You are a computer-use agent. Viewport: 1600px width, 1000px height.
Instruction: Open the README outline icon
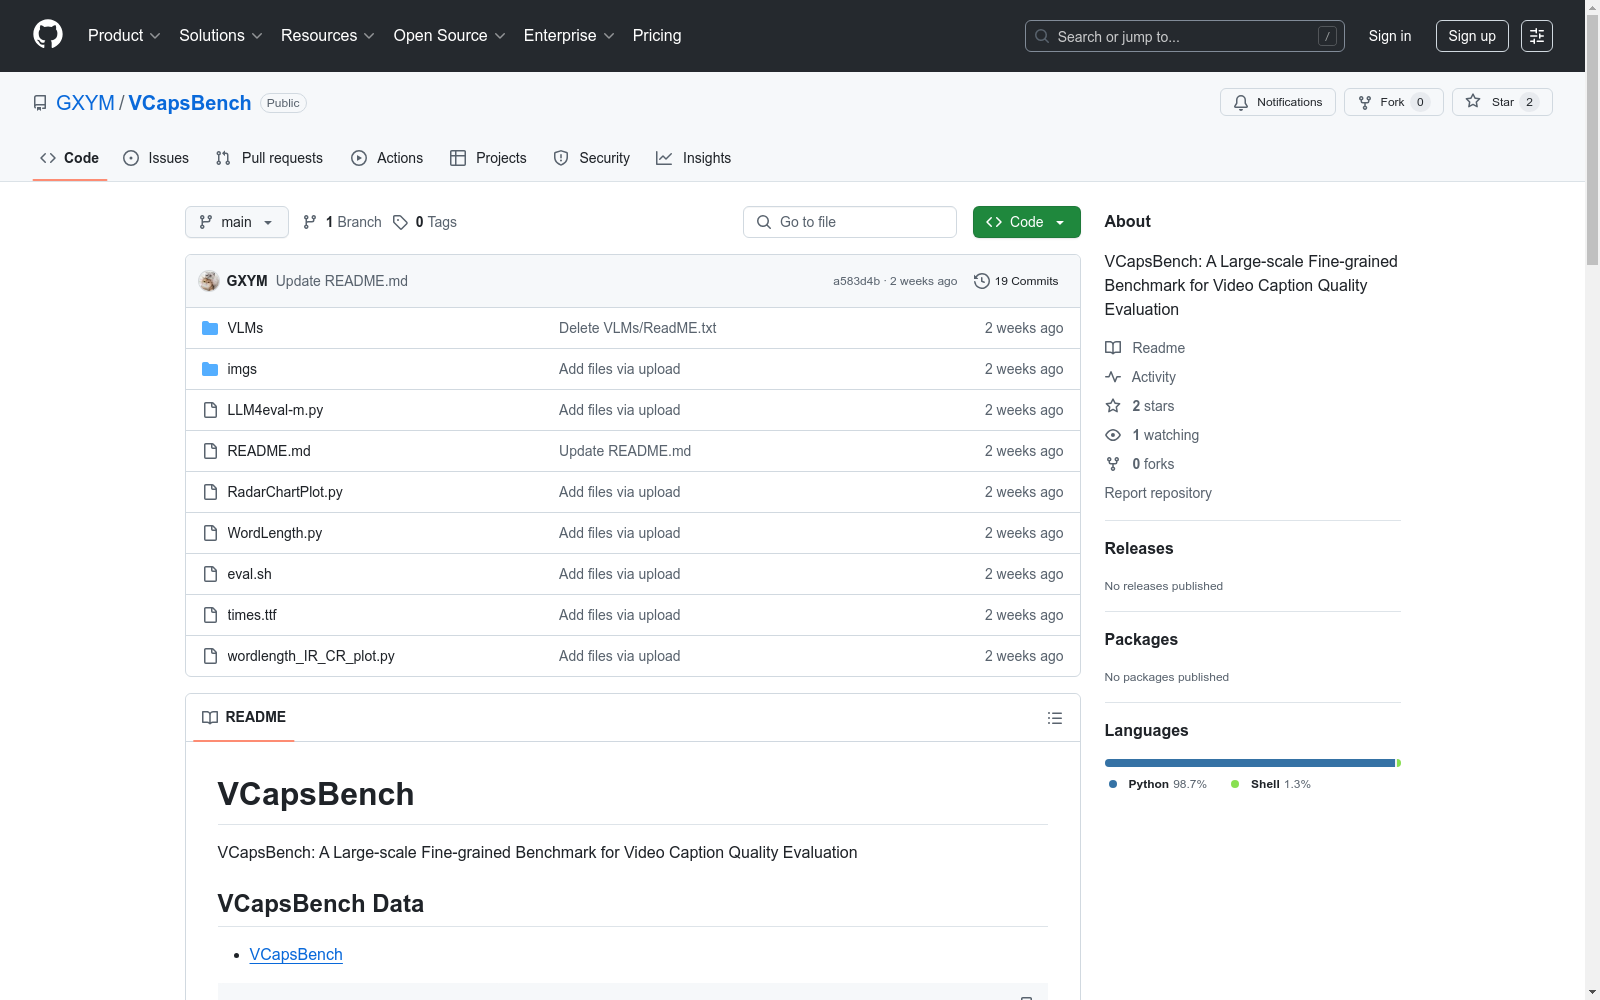pyautogui.click(x=1055, y=718)
